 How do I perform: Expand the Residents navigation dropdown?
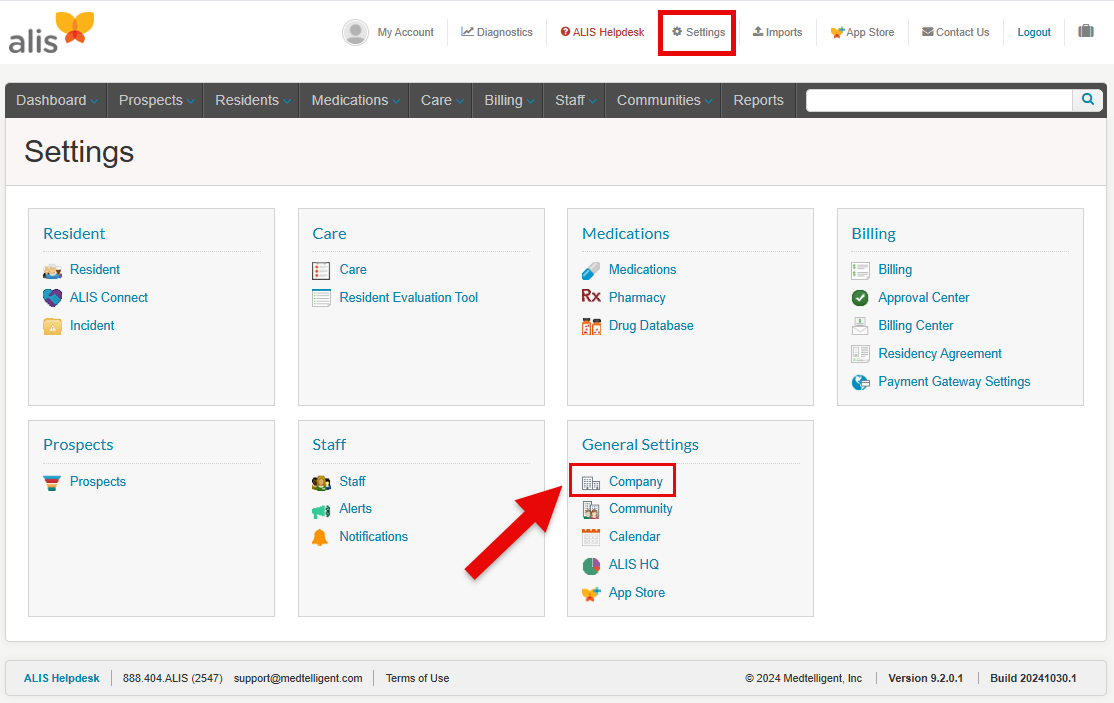click(x=252, y=100)
